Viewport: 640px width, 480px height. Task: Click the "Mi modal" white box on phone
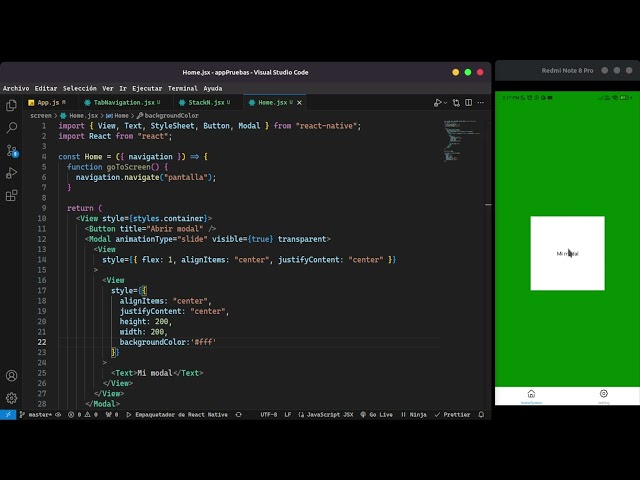(567, 253)
